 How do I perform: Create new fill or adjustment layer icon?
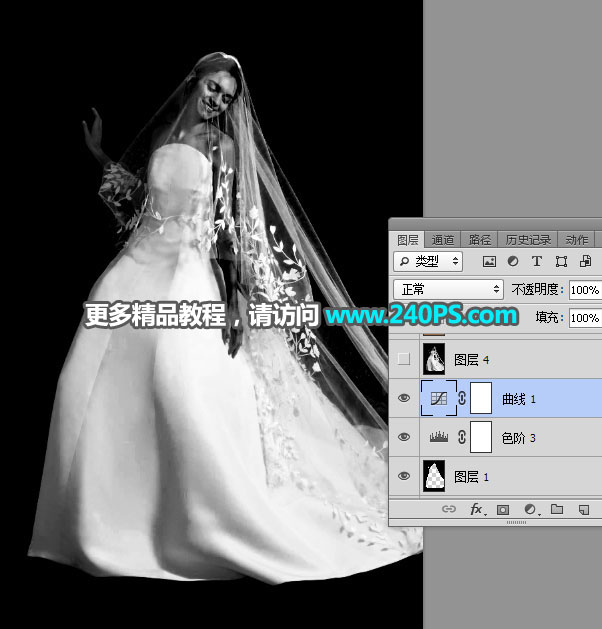(x=531, y=509)
